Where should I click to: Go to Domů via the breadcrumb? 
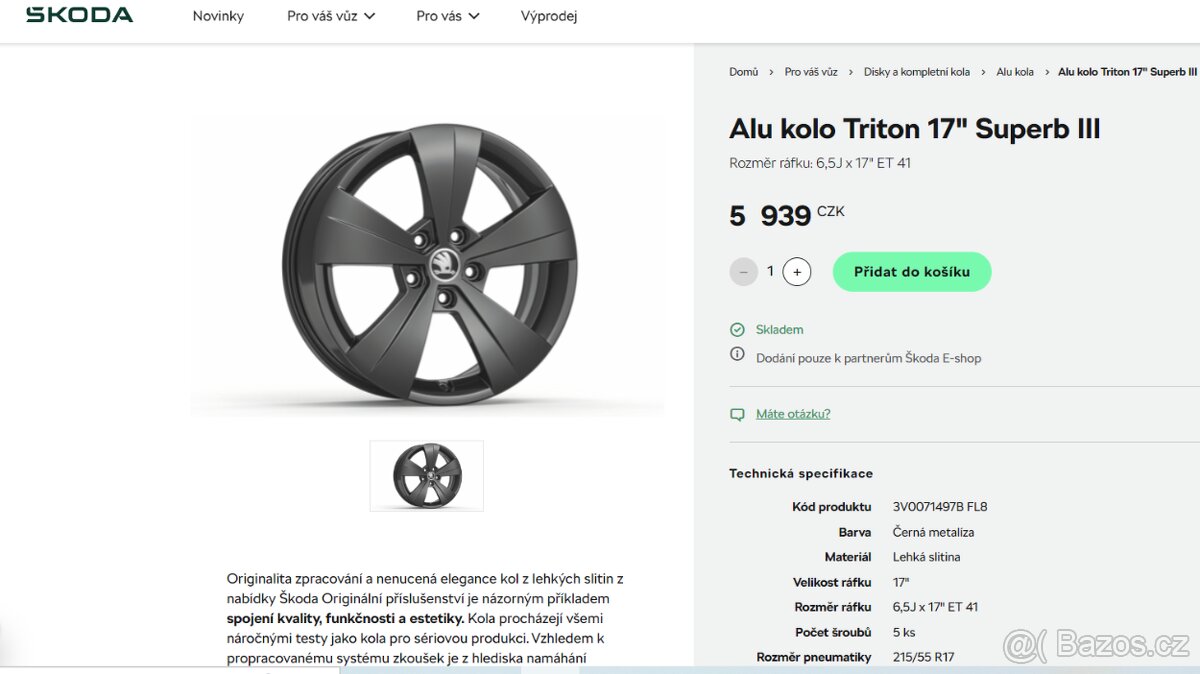pyautogui.click(x=743, y=71)
